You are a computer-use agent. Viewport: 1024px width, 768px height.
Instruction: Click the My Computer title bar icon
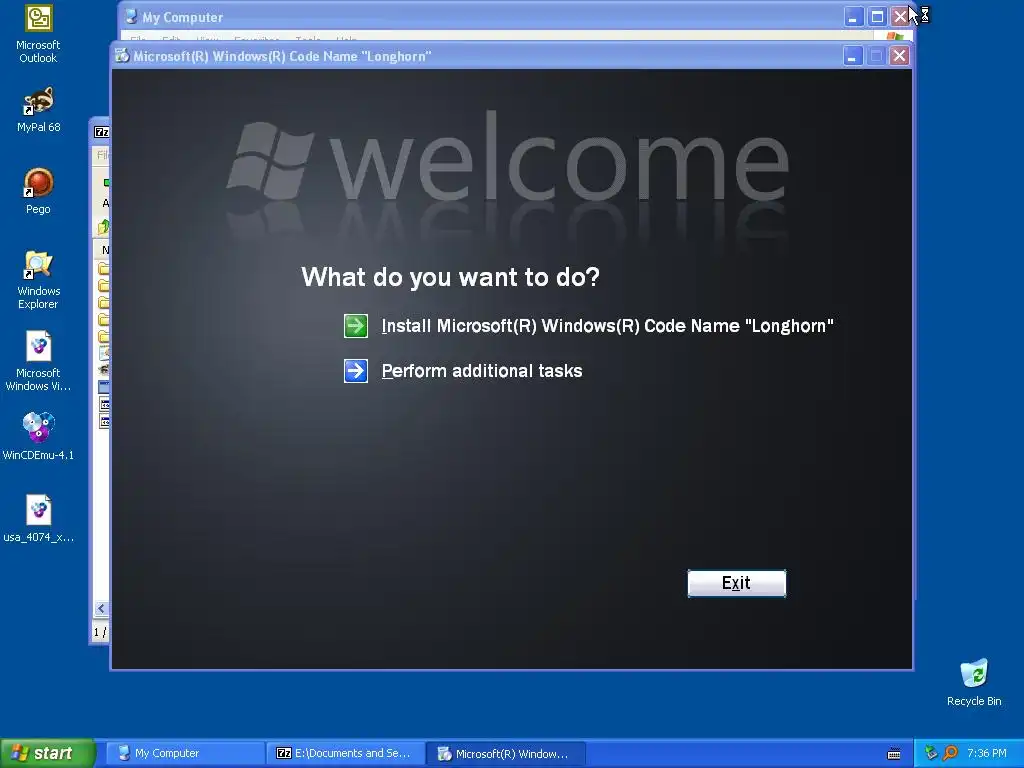pos(131,17)
